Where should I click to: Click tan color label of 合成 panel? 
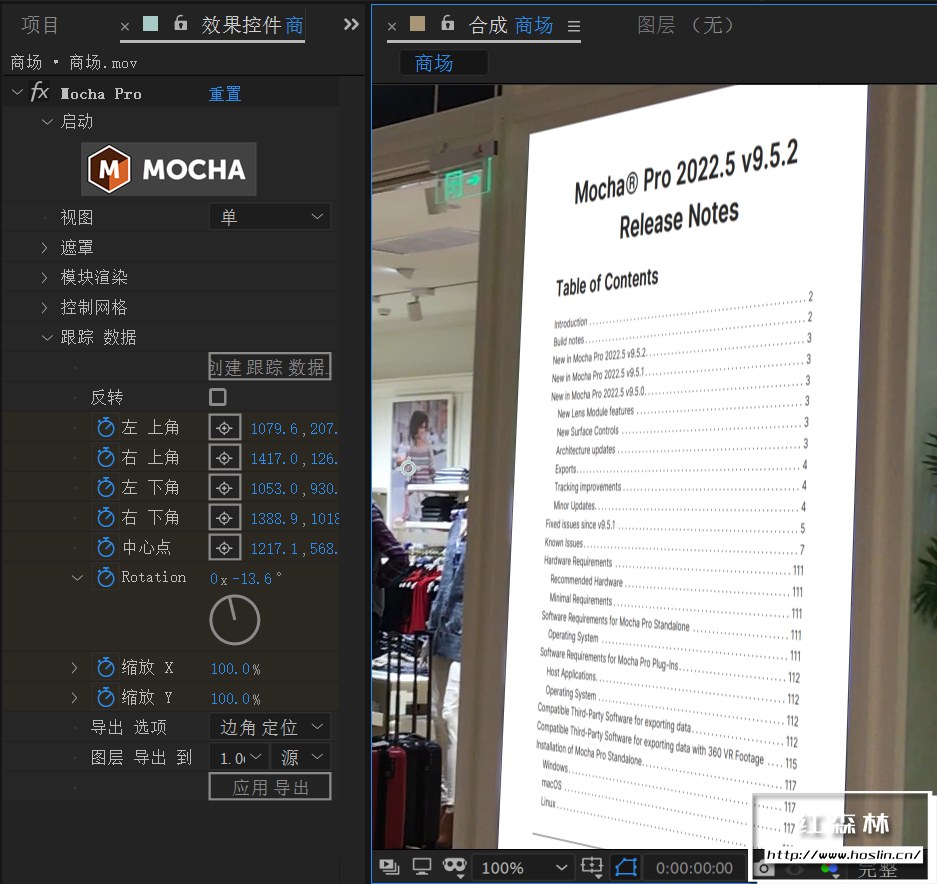coord(417,23)
